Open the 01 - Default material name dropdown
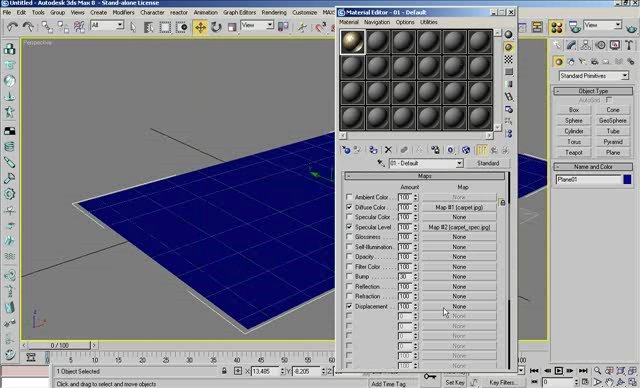The height and width of the screenshot is (388, 640). coord(426,163)
